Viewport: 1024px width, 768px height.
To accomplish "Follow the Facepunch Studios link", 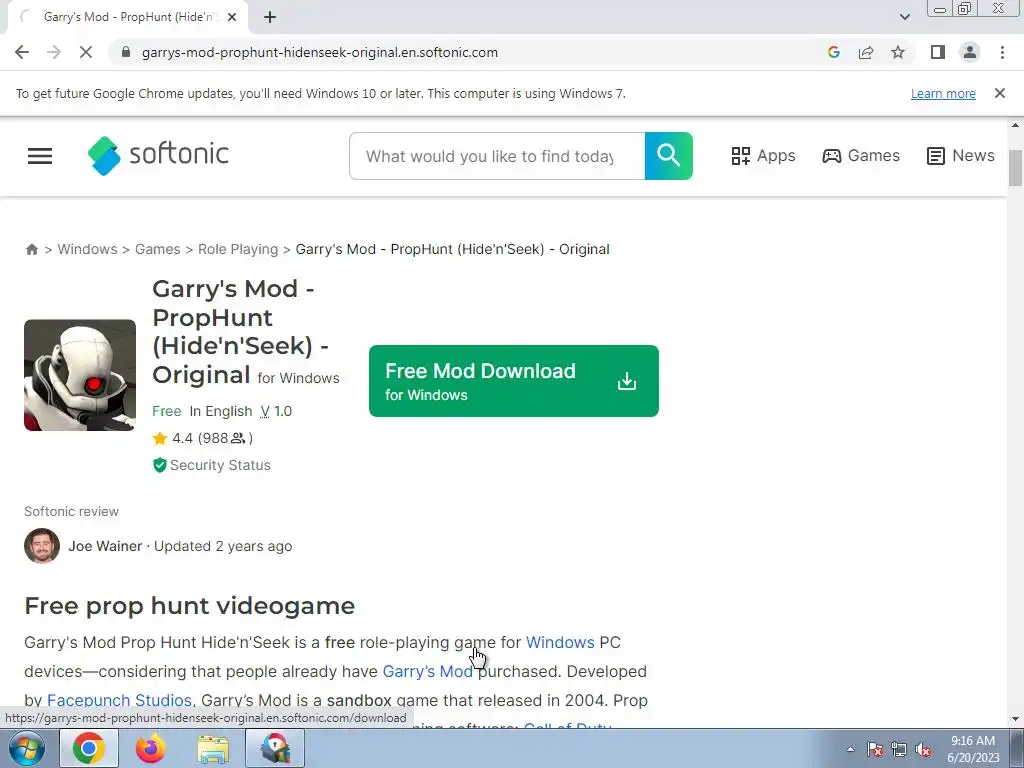I will [x=120, y=700].
